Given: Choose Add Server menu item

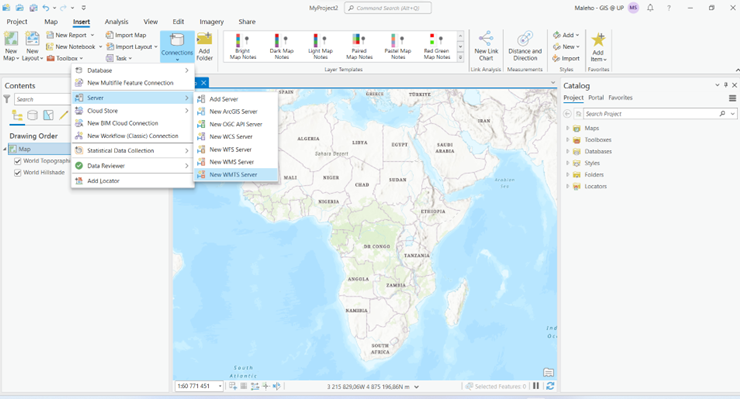Looking at the screenshot, I should point(236,99).
